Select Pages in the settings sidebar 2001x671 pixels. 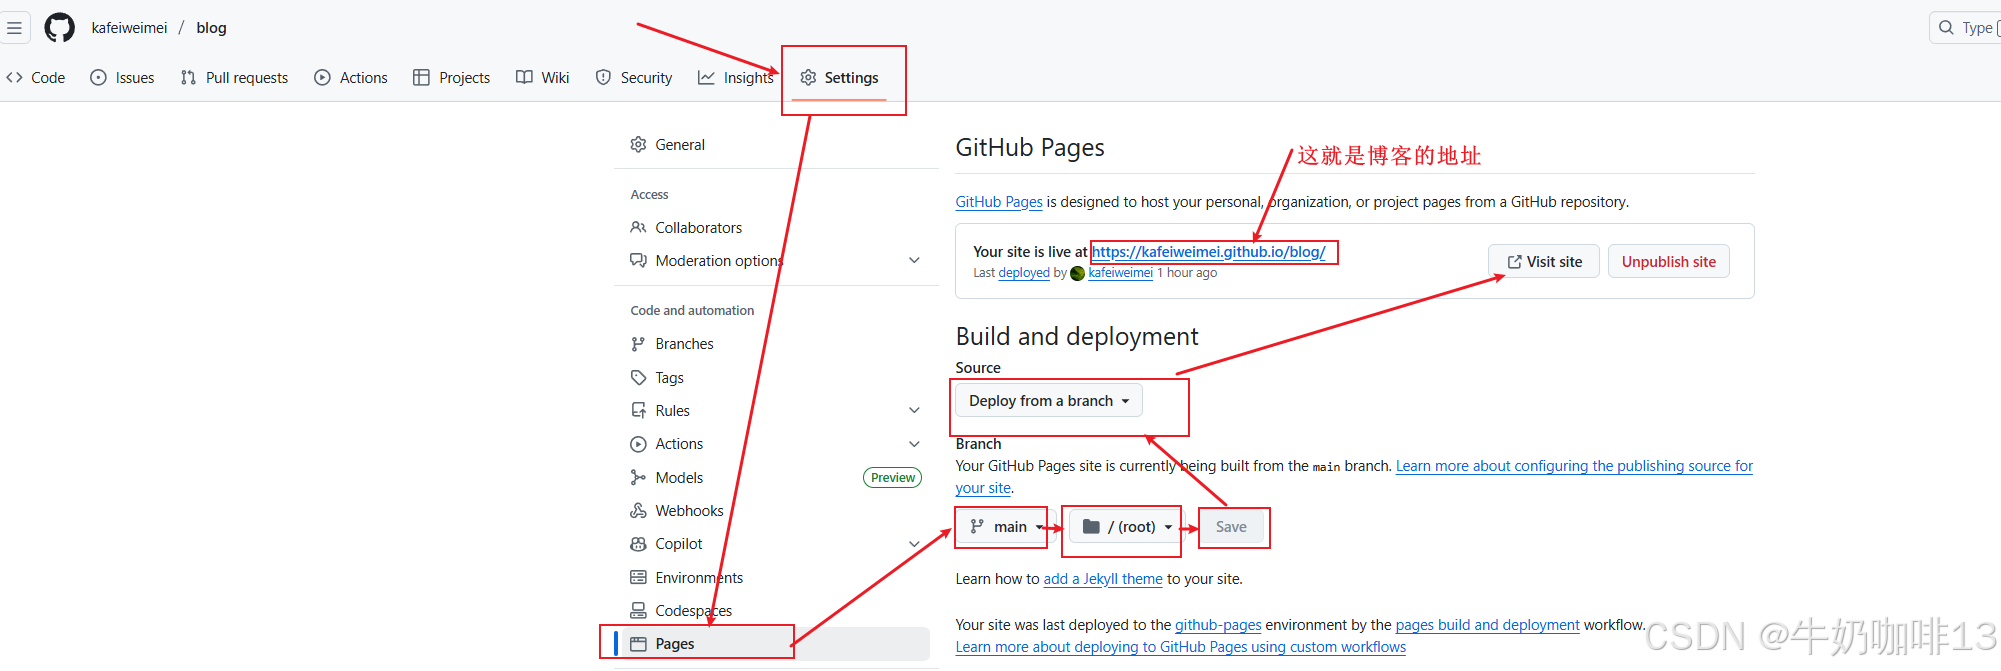[x=776, y=644]
